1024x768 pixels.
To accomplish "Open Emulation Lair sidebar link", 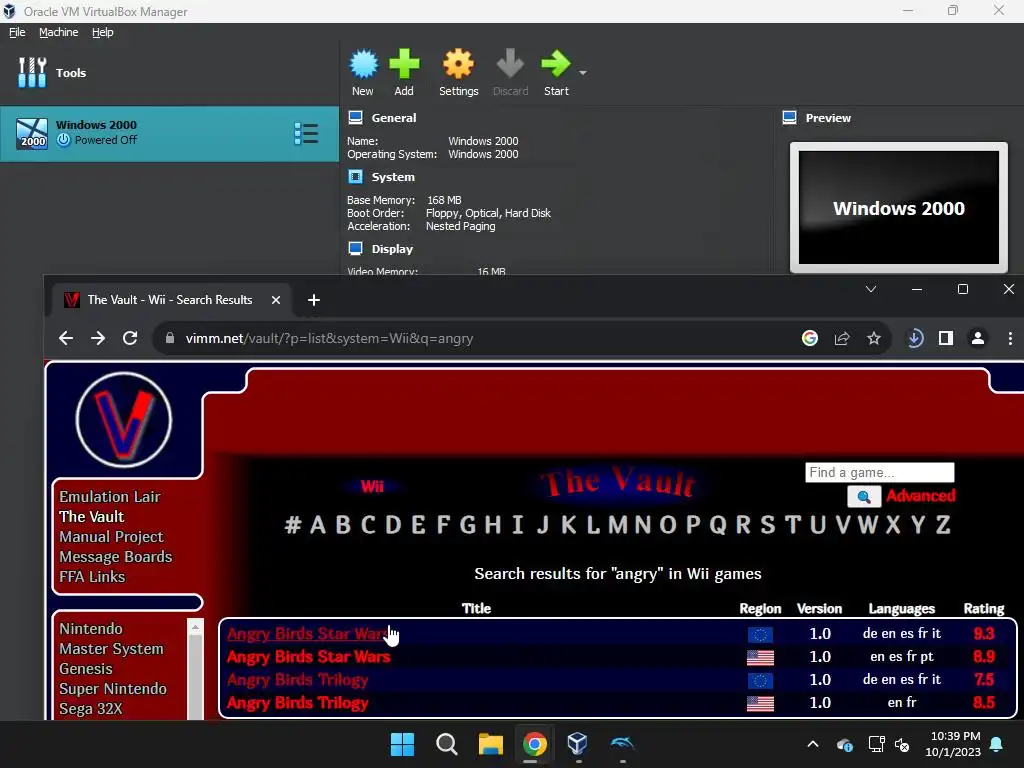I will (110, 496).
